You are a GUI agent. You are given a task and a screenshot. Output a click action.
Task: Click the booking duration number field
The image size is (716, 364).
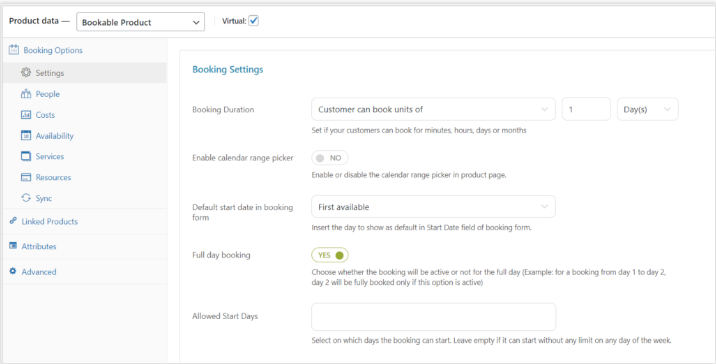[x=586, y=109]
